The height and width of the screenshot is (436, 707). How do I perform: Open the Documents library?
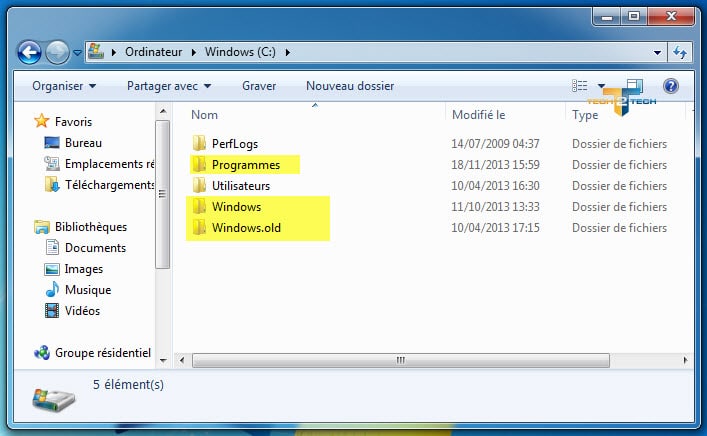[x=95, y=248]
